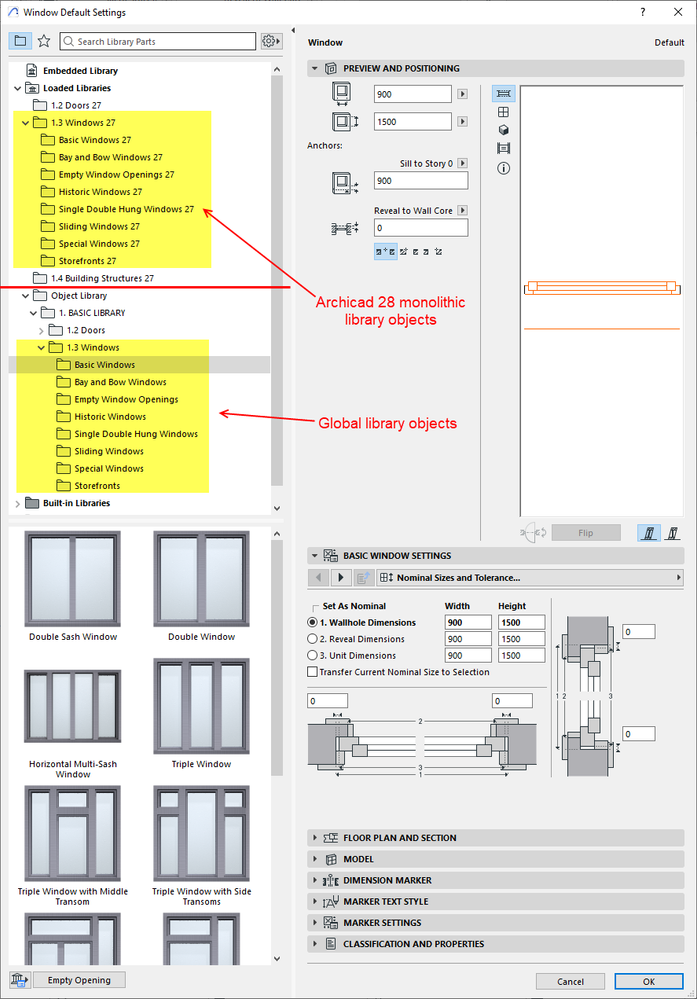Expand the Model panel
The height and width of the screenshot is (999, 697).
[315, 859]
